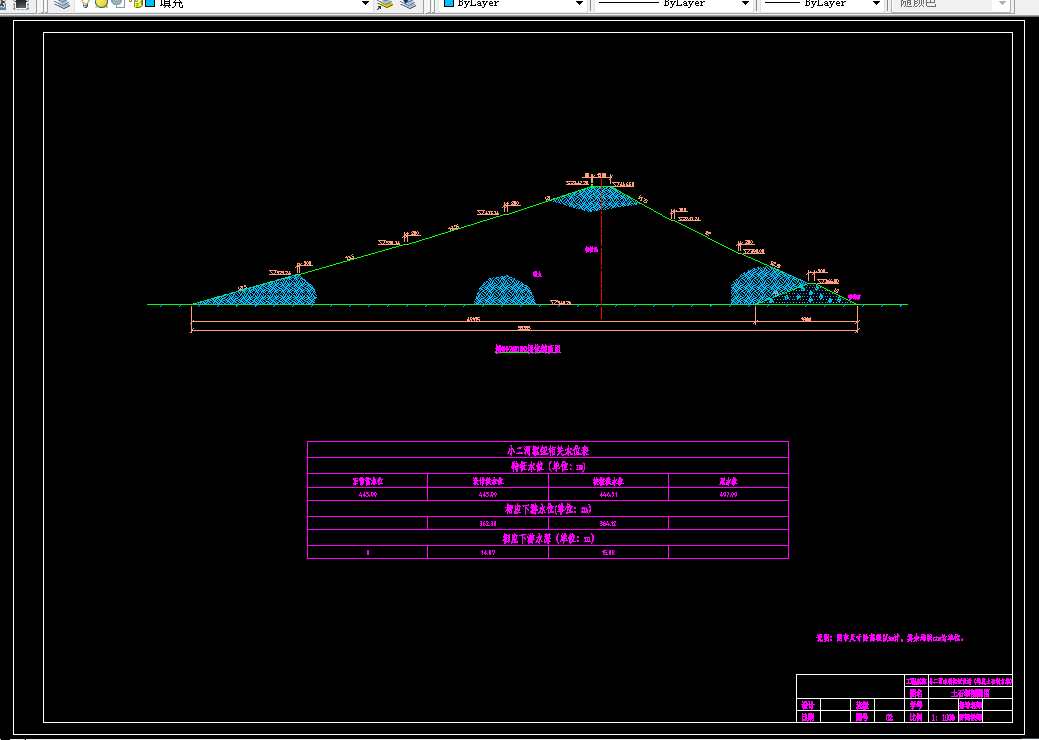Click the Layer Previous icon

(x=408, y=4)
